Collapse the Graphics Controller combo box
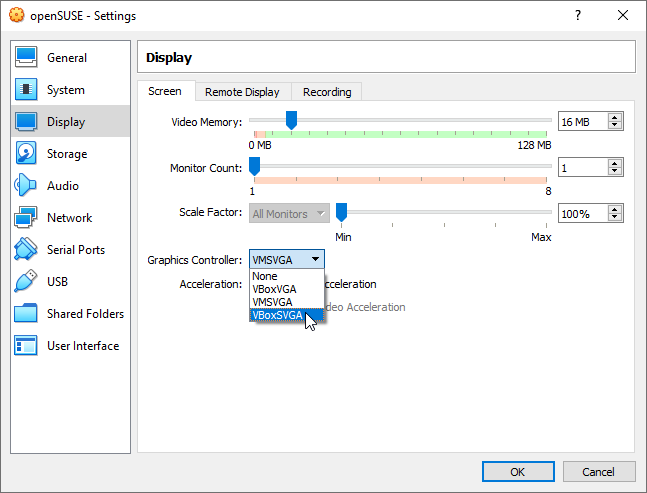This screenshot has height=493, width=647. point(287,259)
